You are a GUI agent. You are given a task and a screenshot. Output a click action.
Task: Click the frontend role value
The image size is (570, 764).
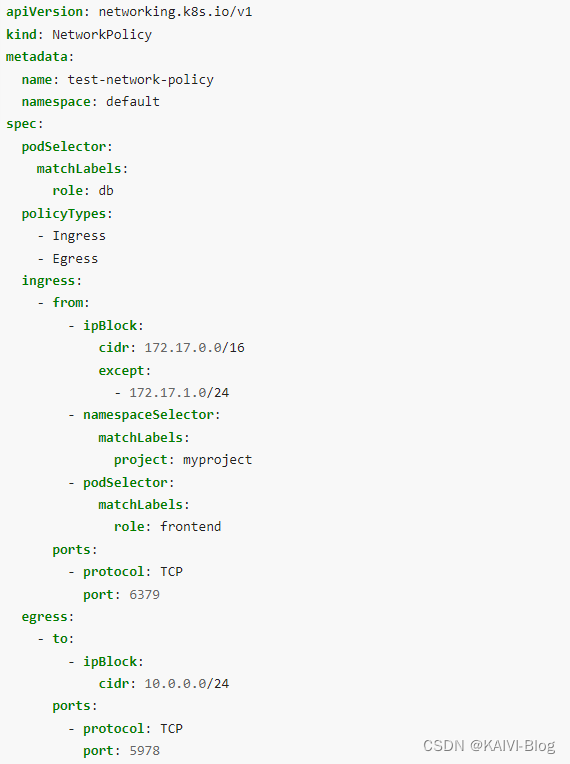click(x=190, y=527)
